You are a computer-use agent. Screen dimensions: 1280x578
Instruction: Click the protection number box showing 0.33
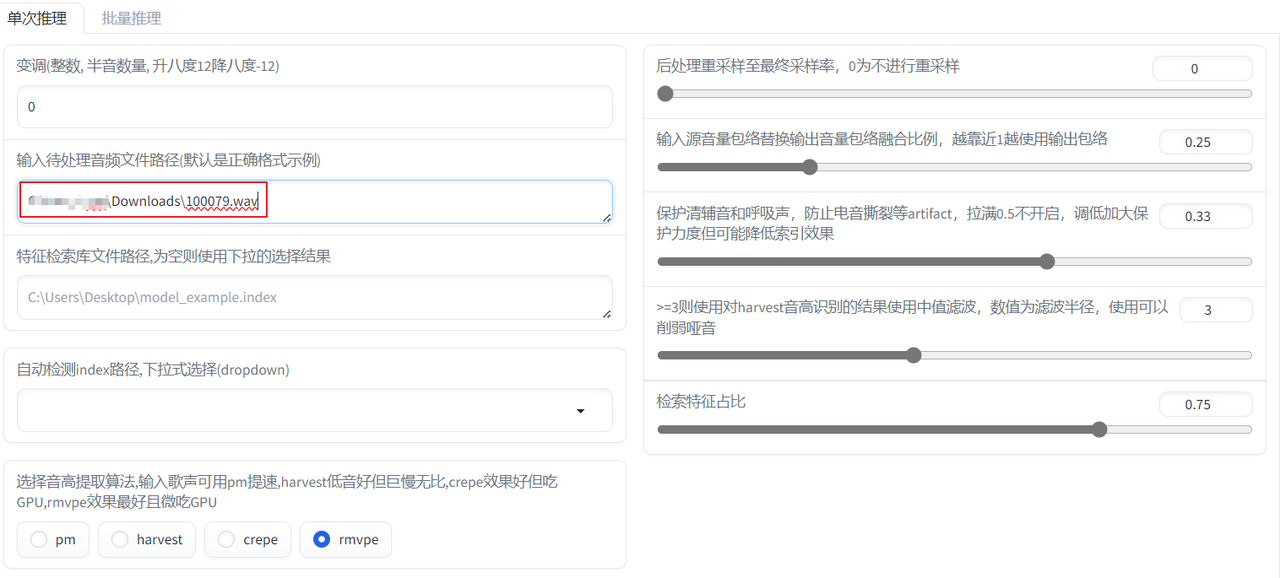(x=1204, y=216)
